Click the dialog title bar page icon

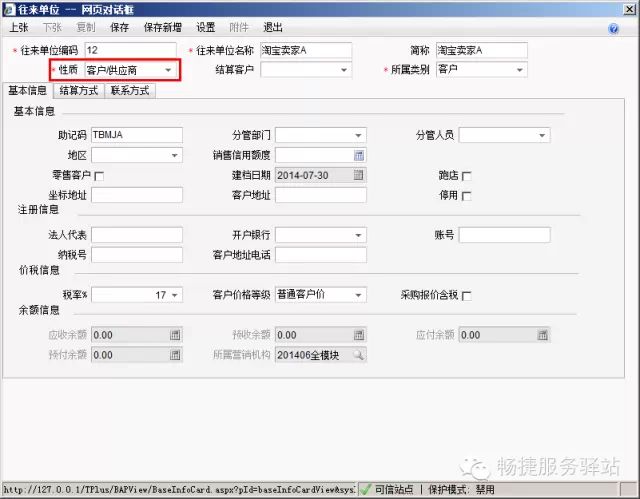(9, 9)
